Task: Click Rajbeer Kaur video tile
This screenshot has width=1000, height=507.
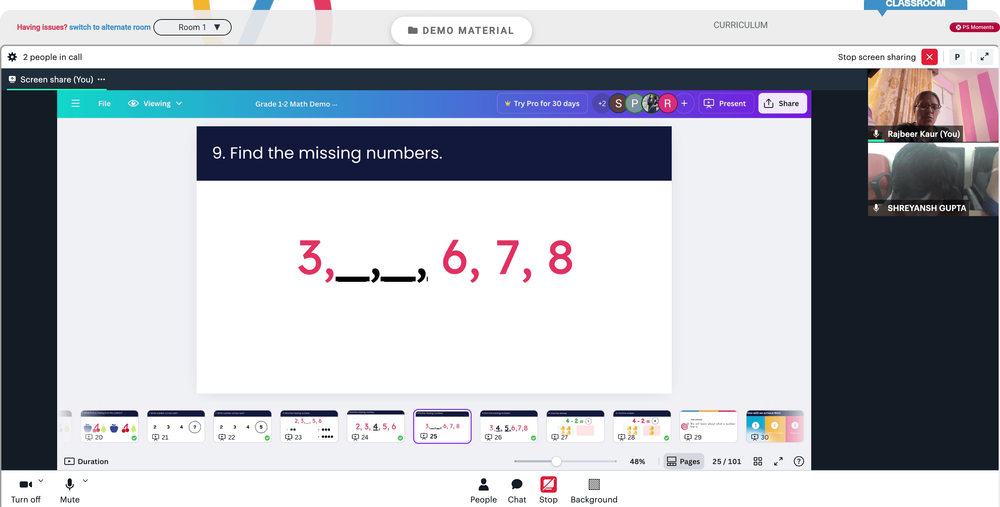Action: [933, 105]
